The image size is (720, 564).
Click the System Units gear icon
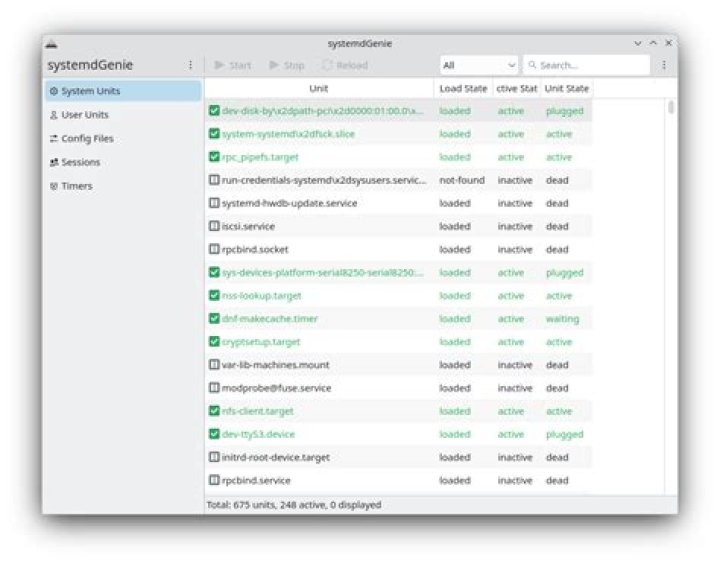(x=54, y=91)
